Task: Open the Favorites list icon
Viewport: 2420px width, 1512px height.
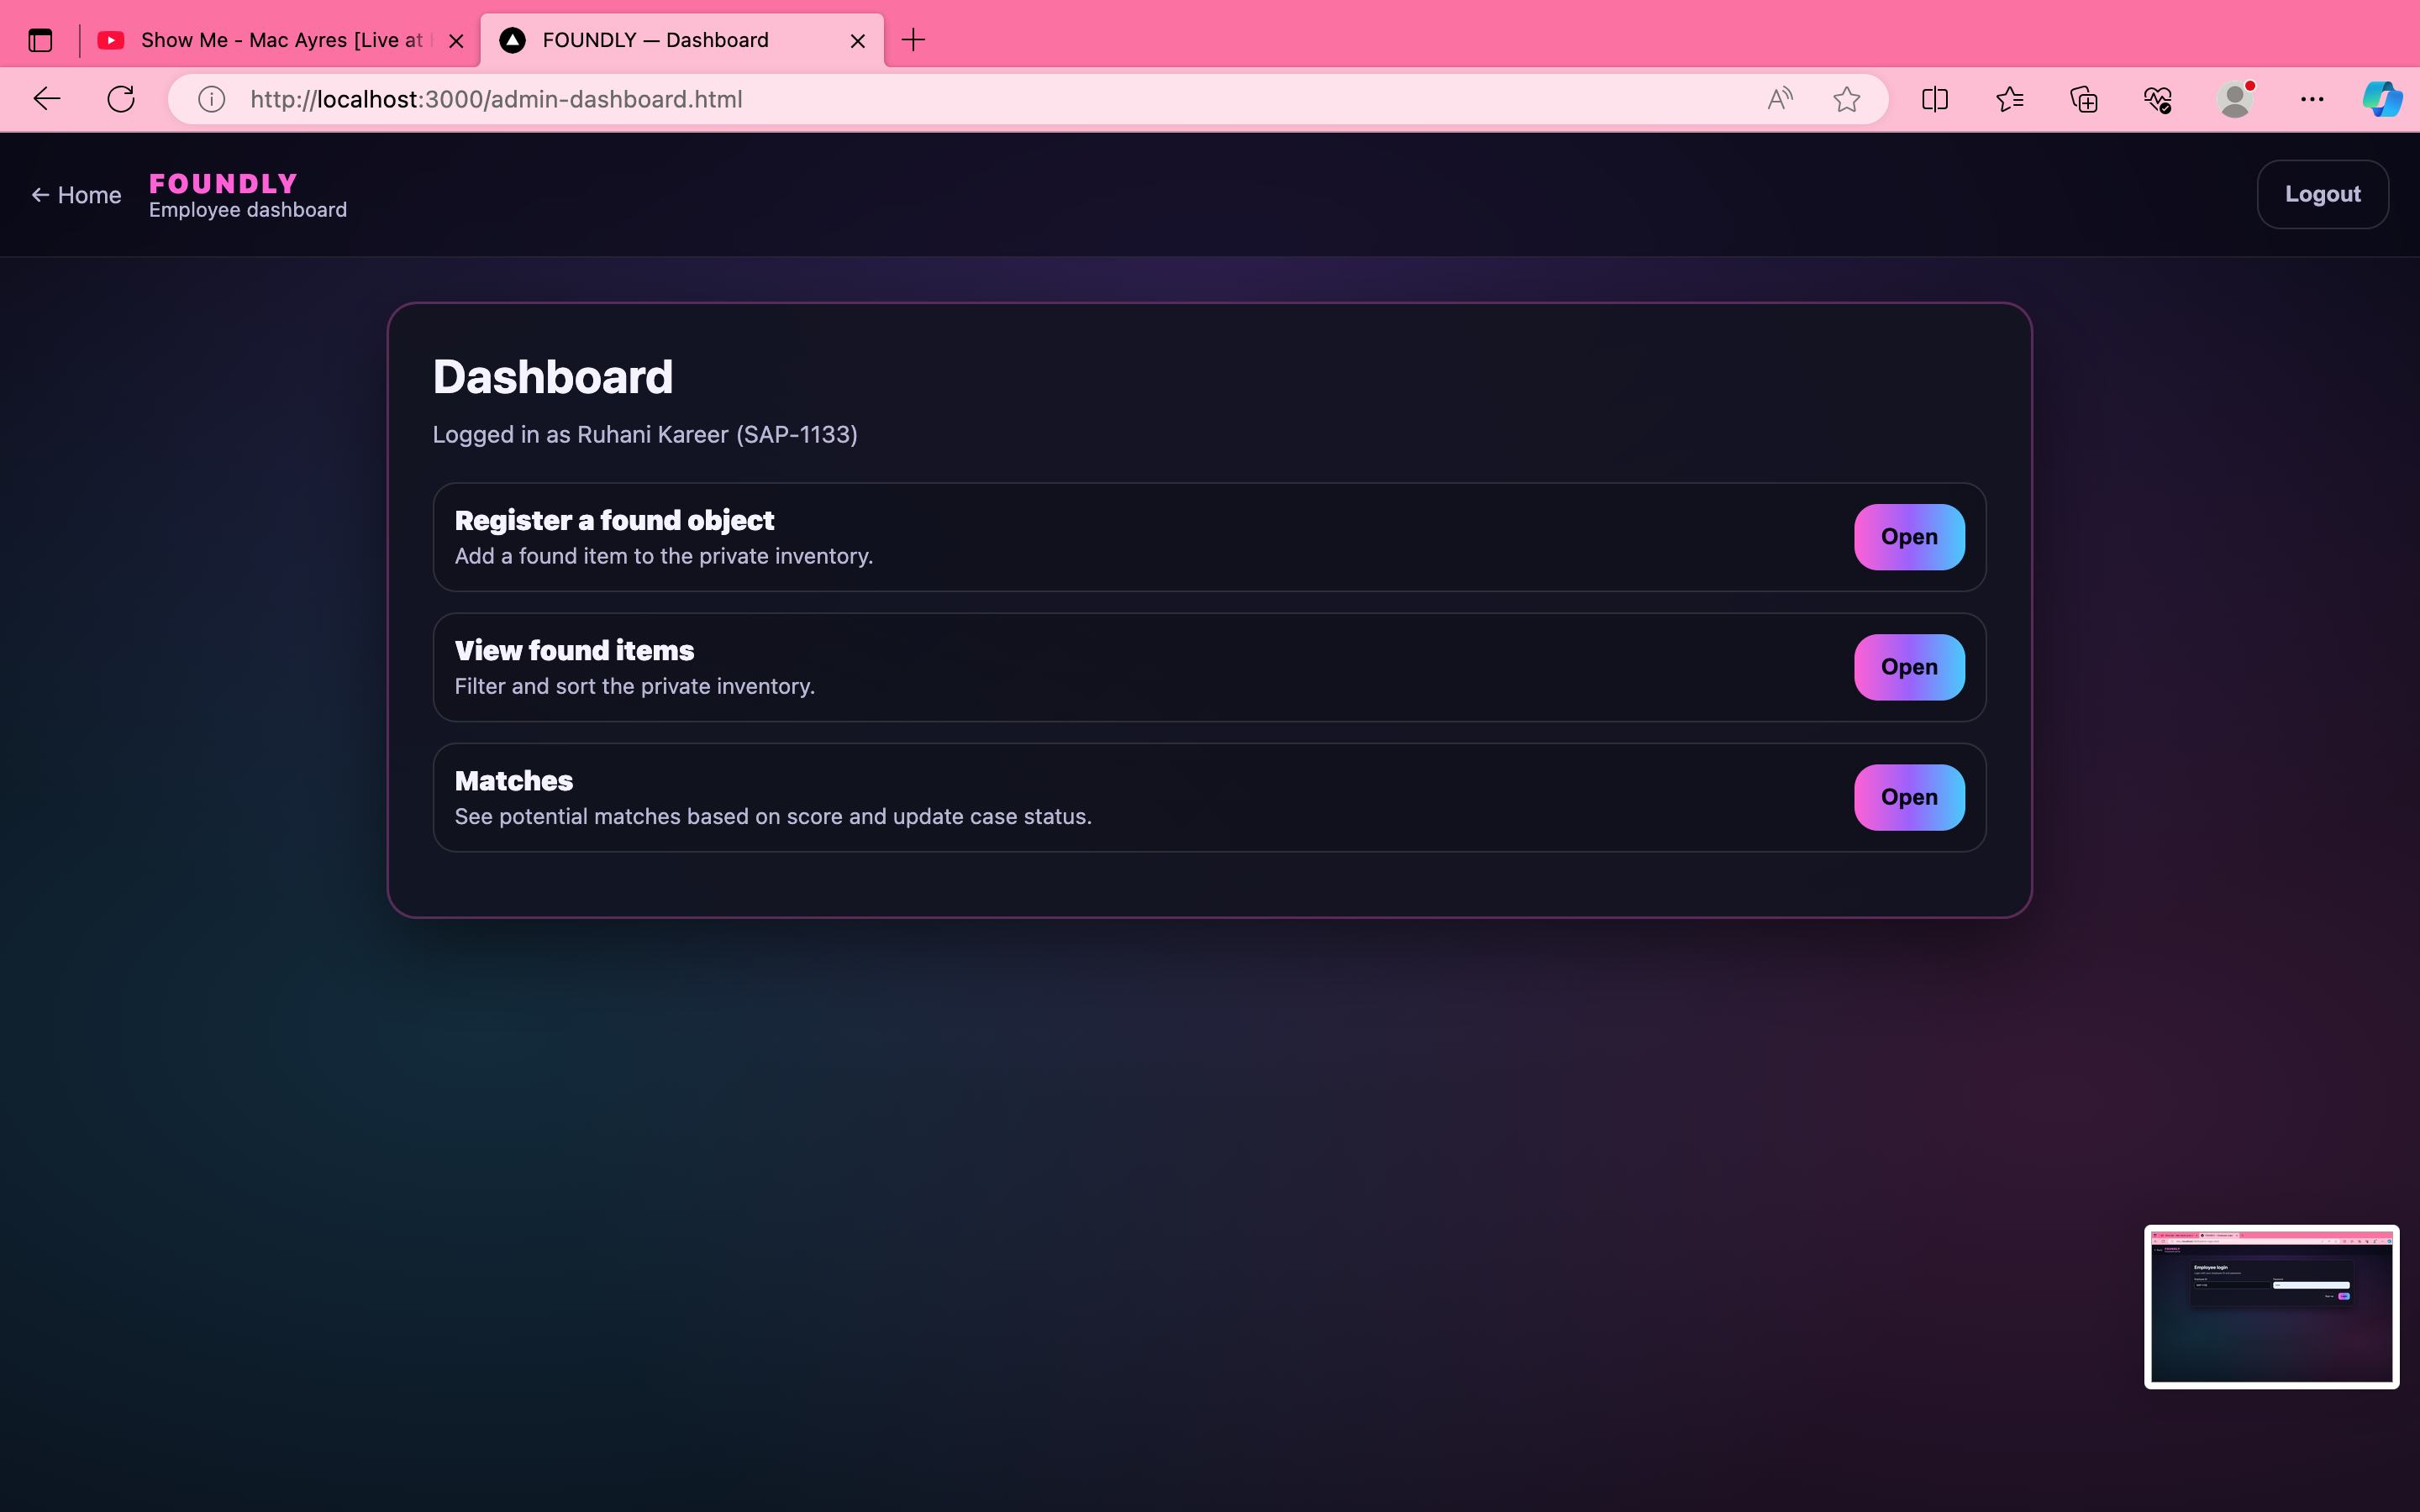Action: pos(2009,99)
